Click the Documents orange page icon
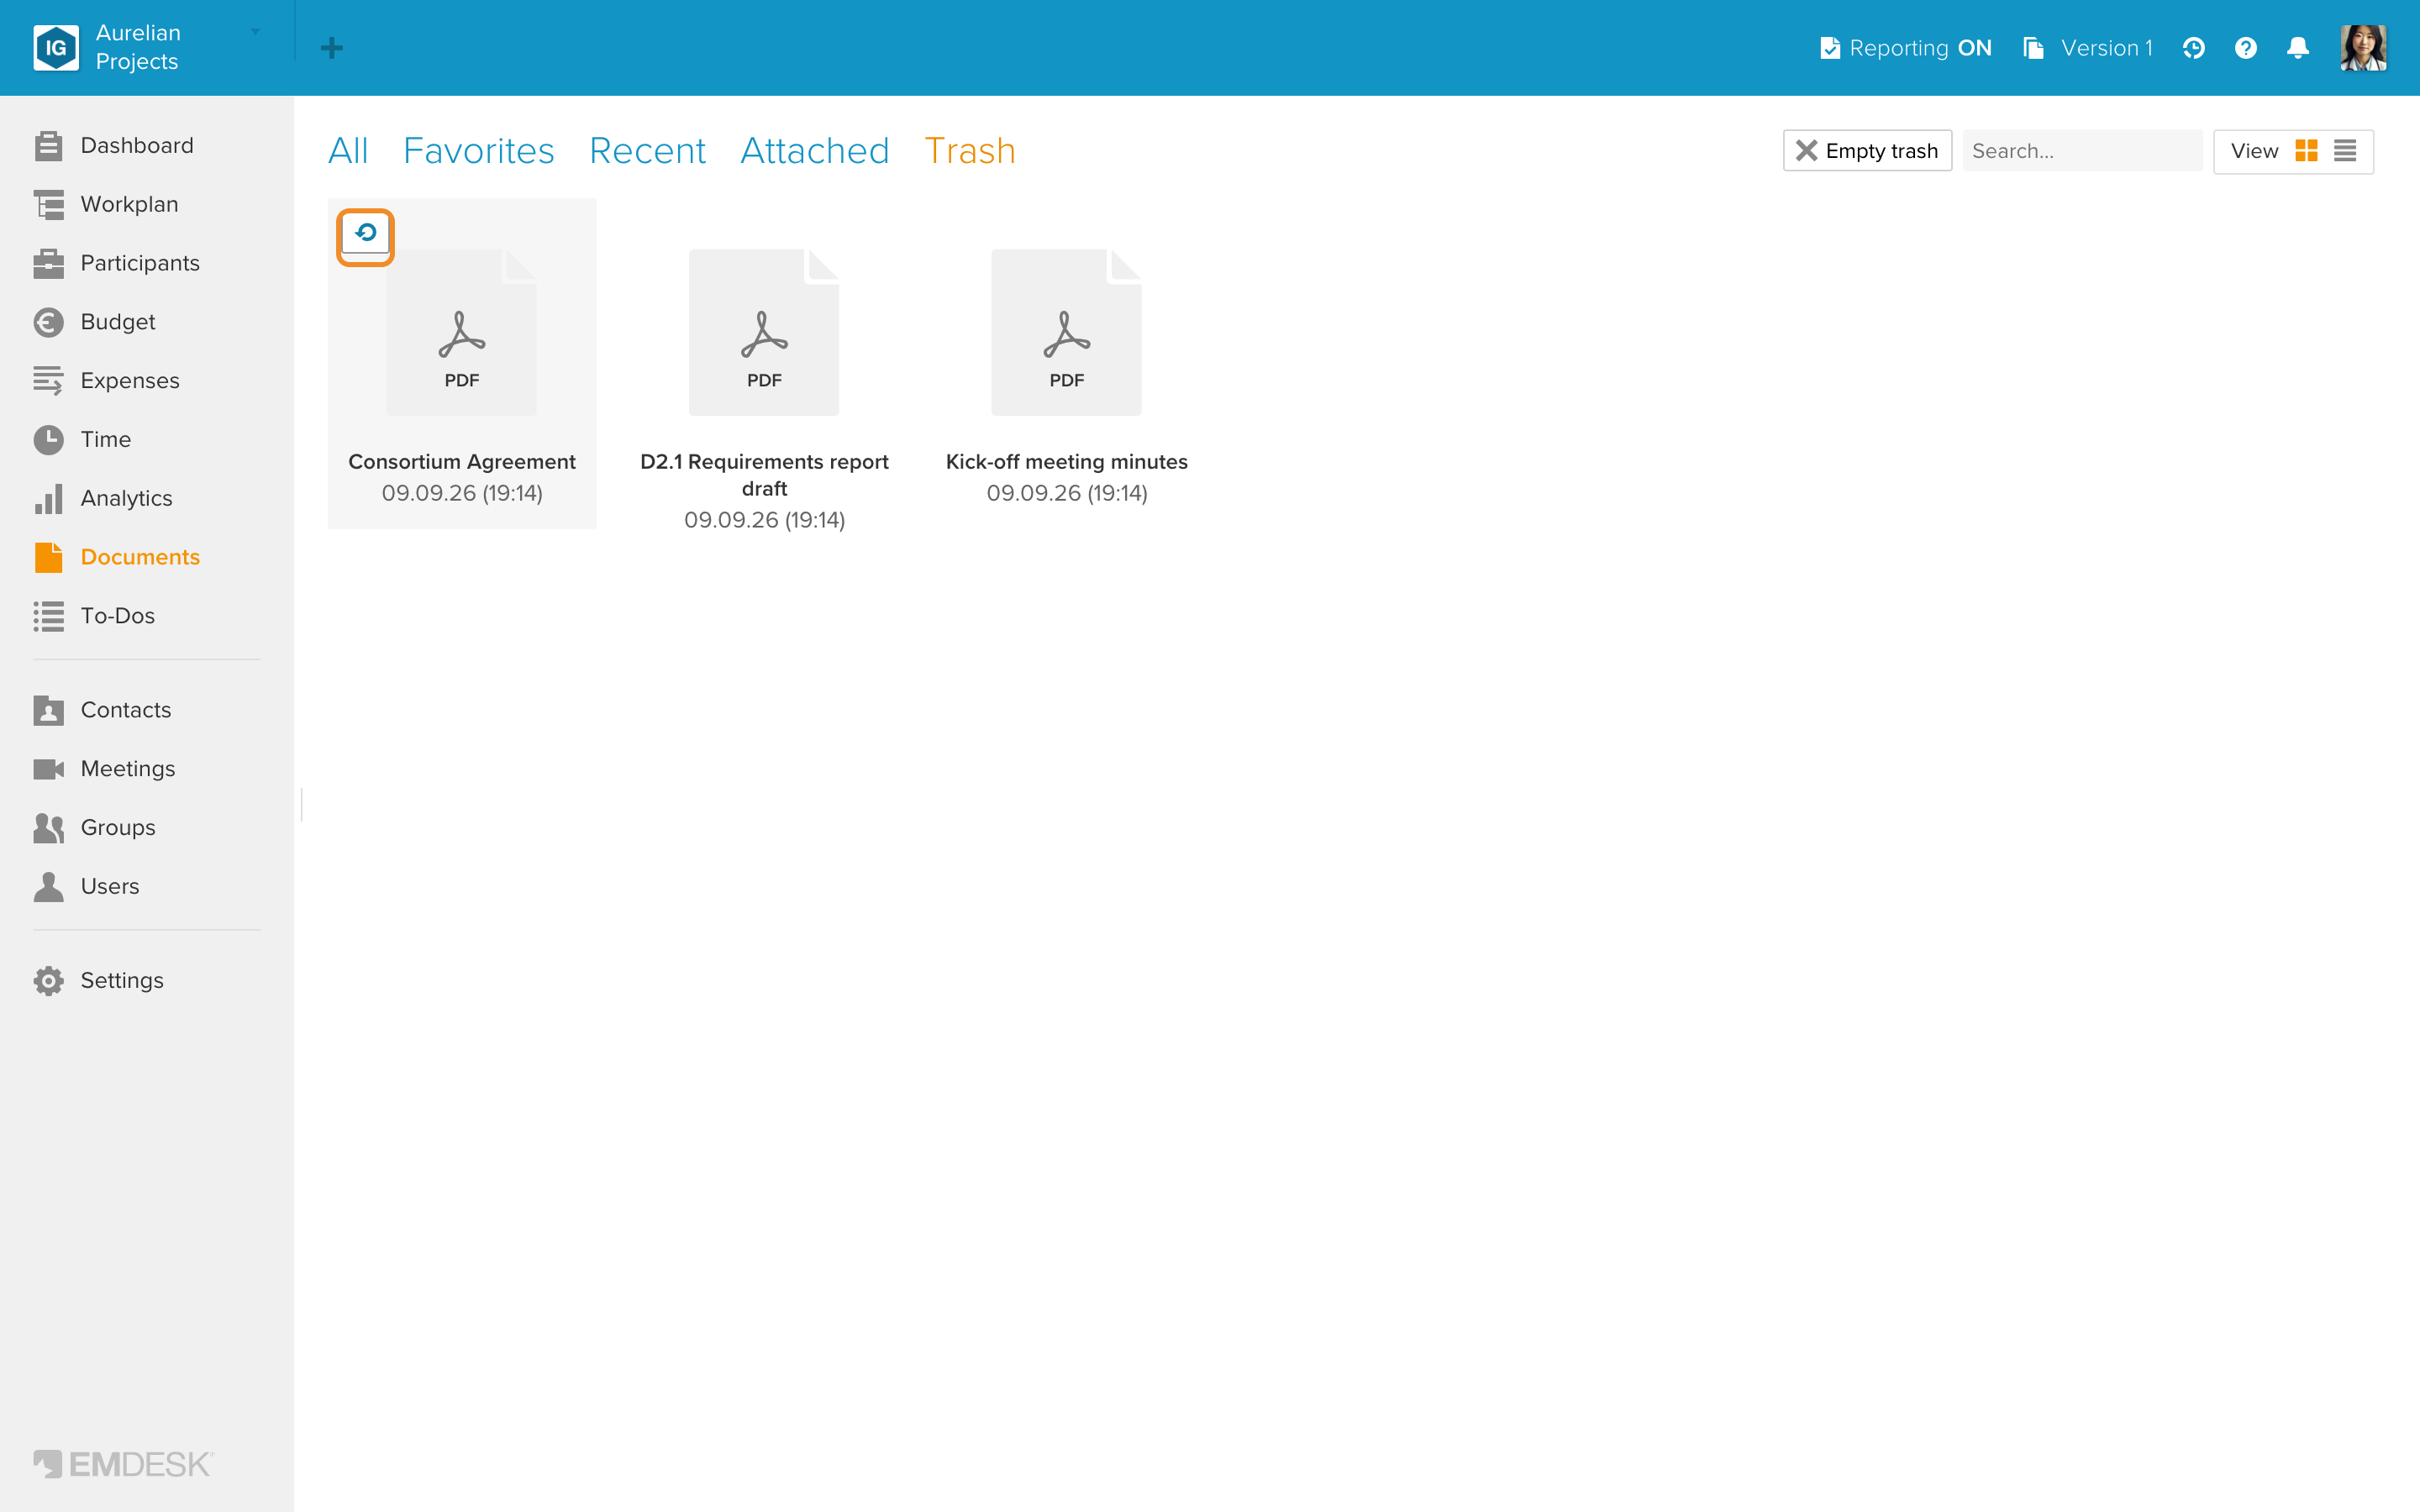2420x1512 pixels. [x=48, y=558]
